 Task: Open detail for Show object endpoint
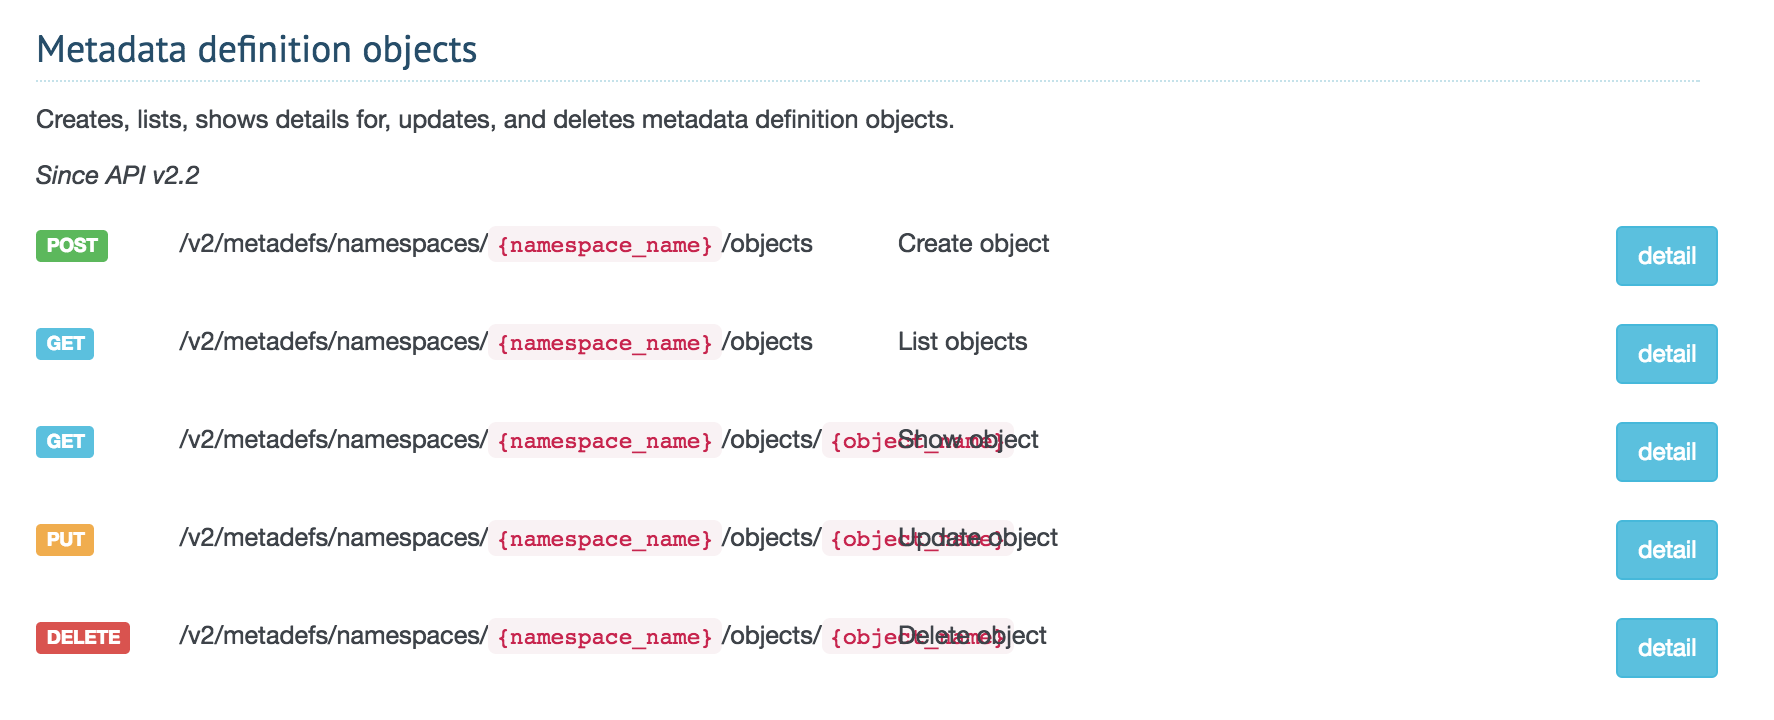pos(1666,452)
